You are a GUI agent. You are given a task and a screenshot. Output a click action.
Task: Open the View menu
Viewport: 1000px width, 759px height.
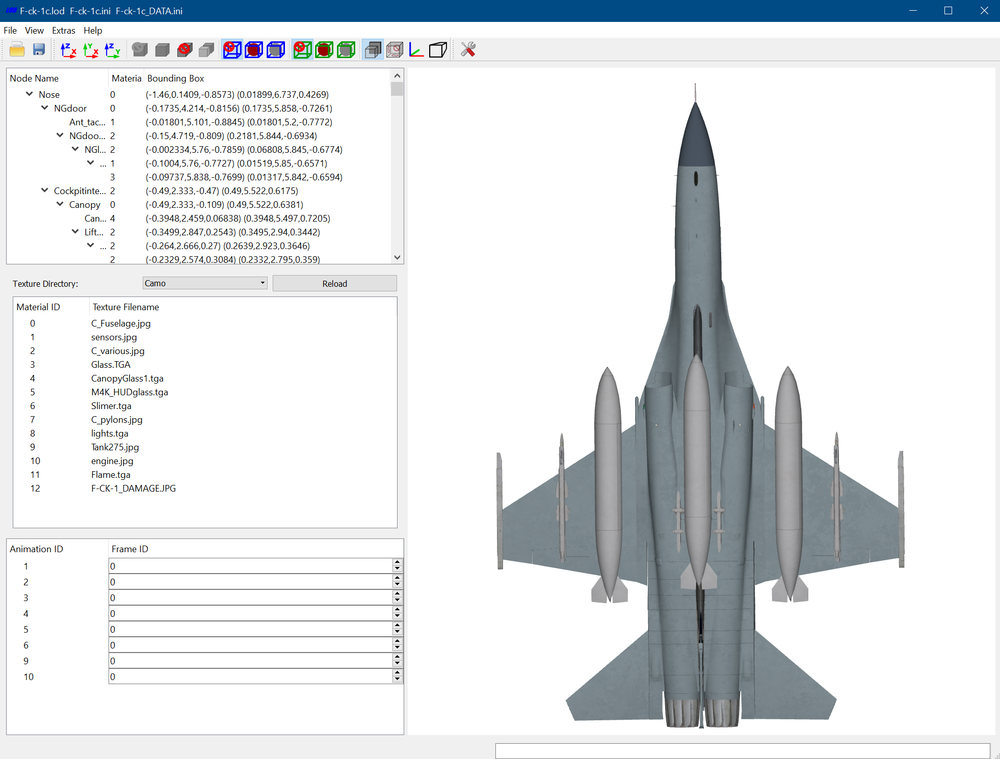coord(34,30)
